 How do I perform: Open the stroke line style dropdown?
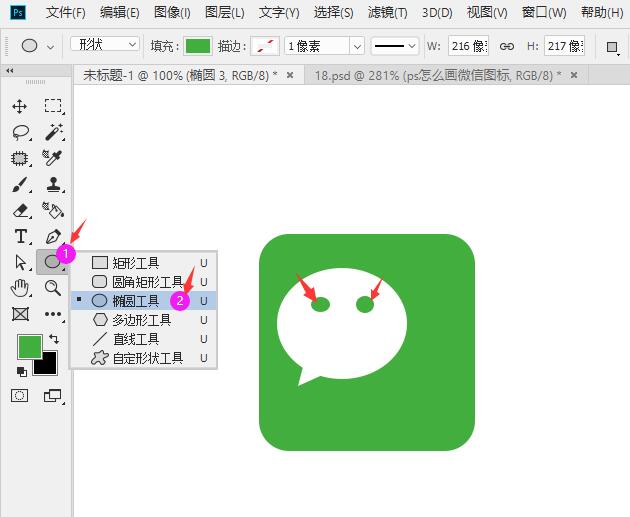pyautogui.click(x=395, y=46)
